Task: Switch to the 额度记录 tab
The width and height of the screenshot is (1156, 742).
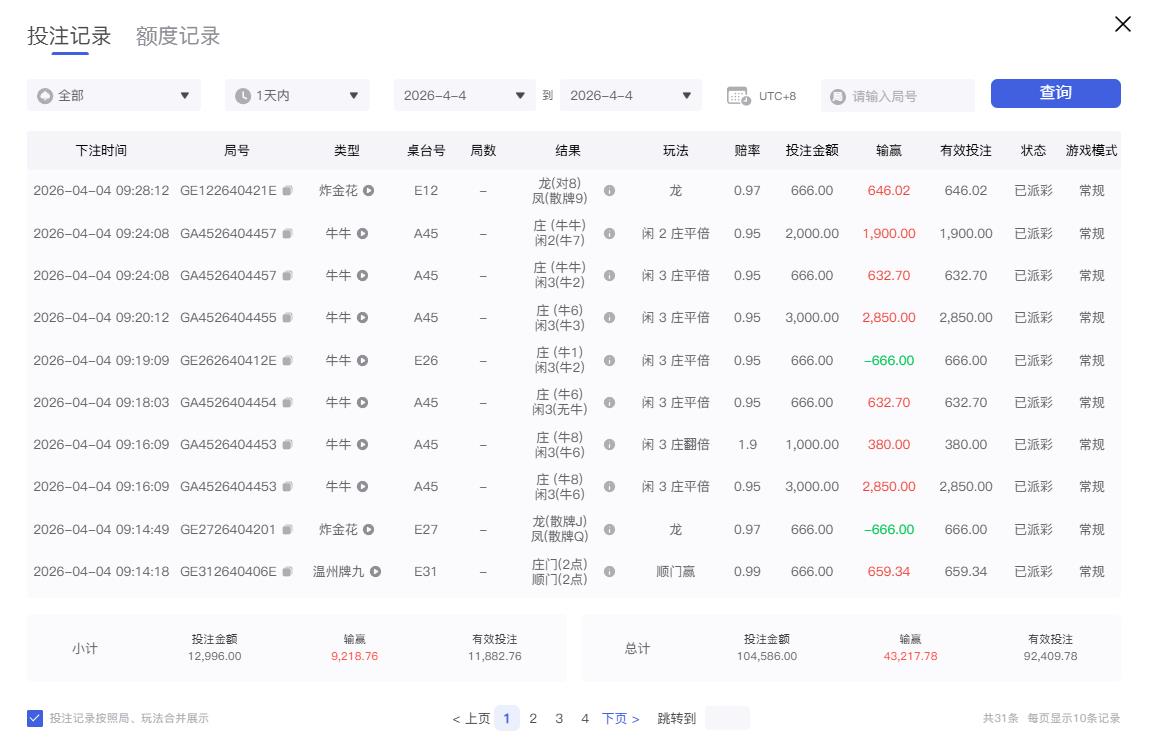Action: coord(175,35)
